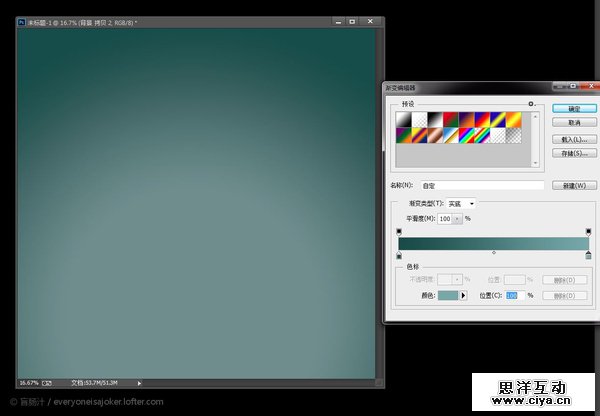Choose the copper gradient preset
Image resolution: width=600 pixels, height=416 pixels.
tap(435, 135)
